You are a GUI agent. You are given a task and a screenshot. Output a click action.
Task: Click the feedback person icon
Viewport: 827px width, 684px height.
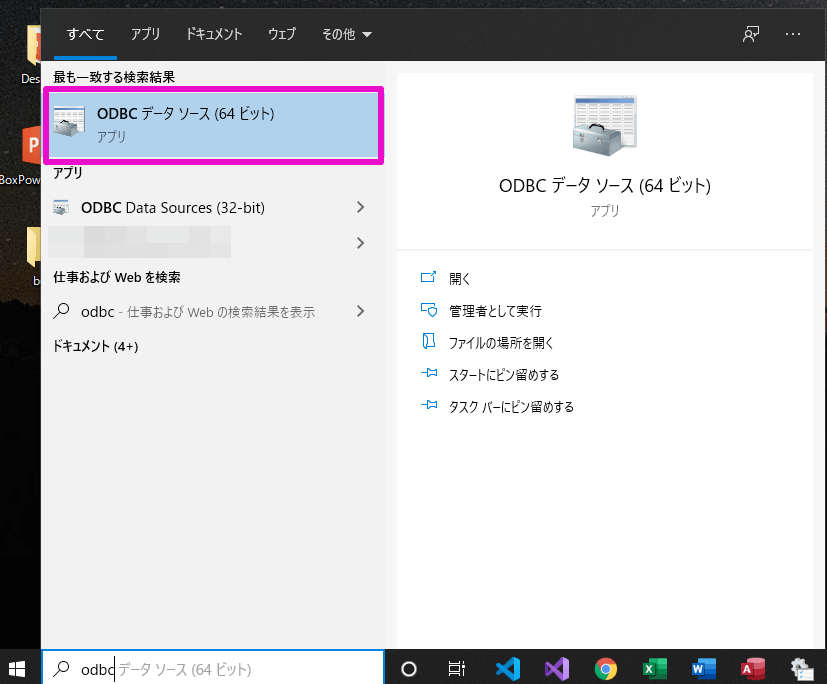751,34
